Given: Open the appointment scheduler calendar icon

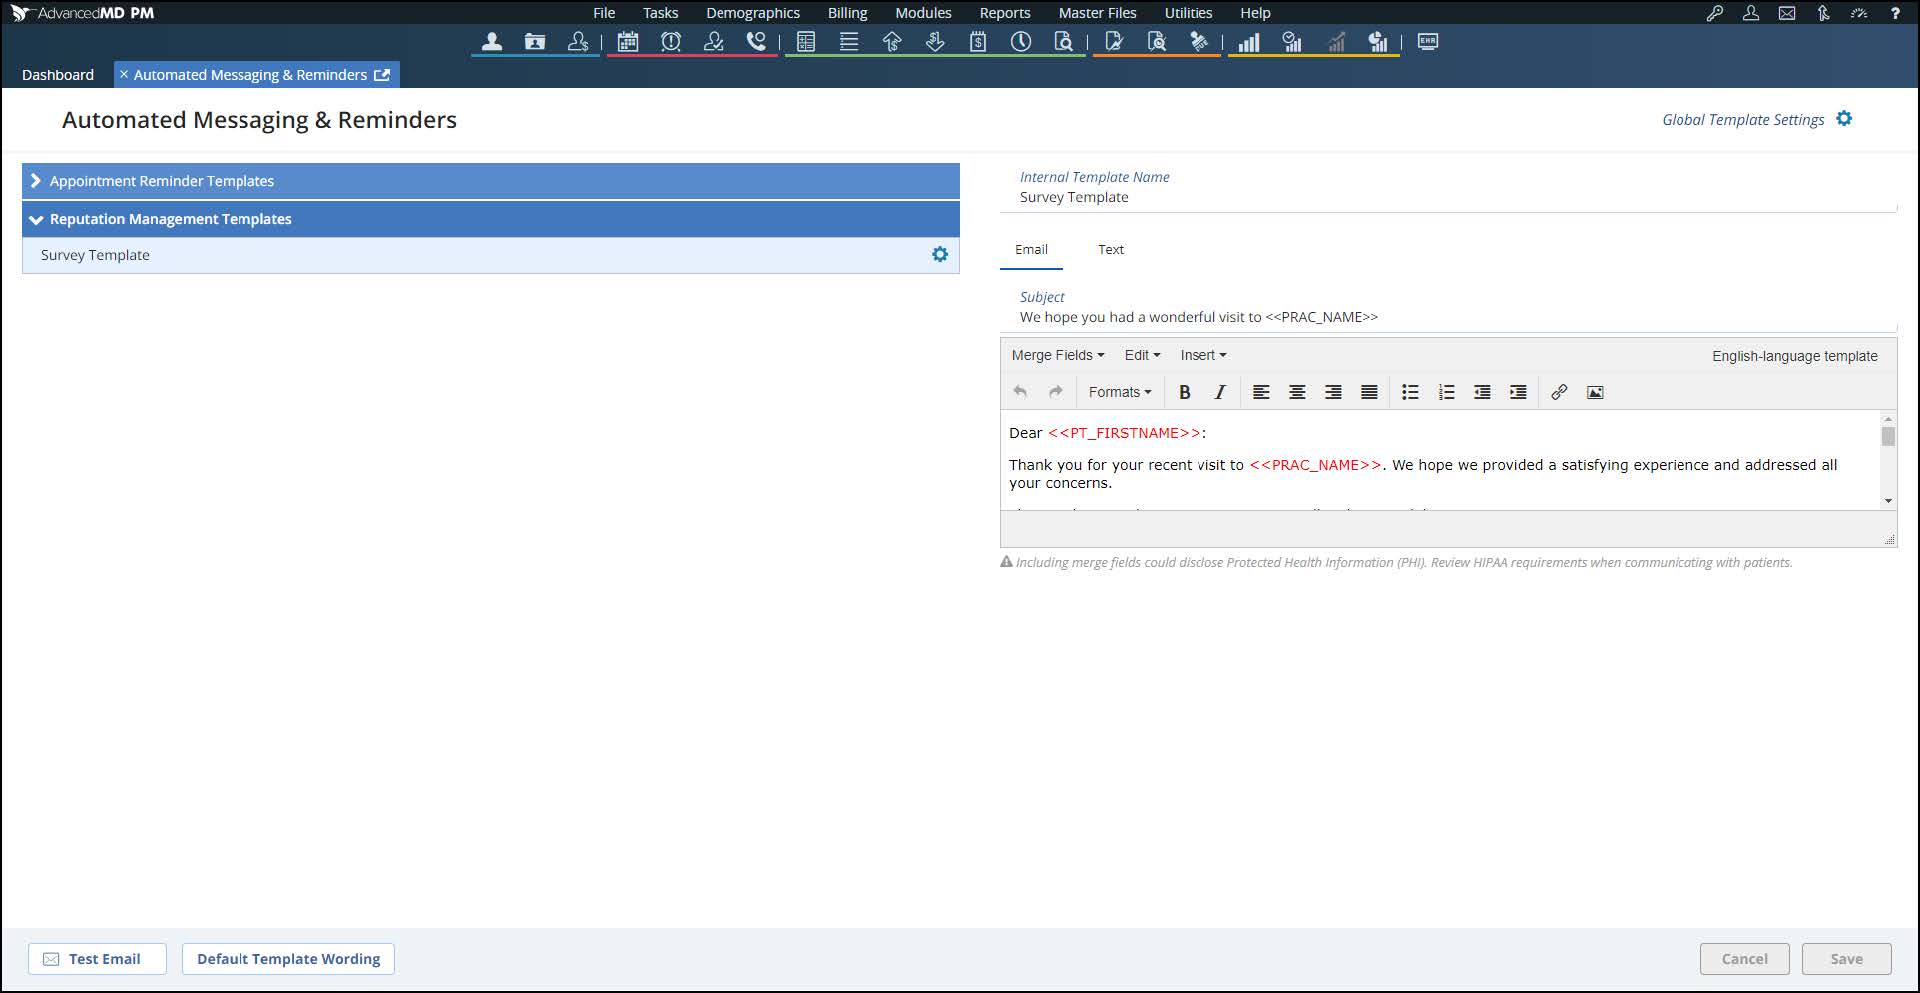Looking at the screenshot, I should point(628,42).
